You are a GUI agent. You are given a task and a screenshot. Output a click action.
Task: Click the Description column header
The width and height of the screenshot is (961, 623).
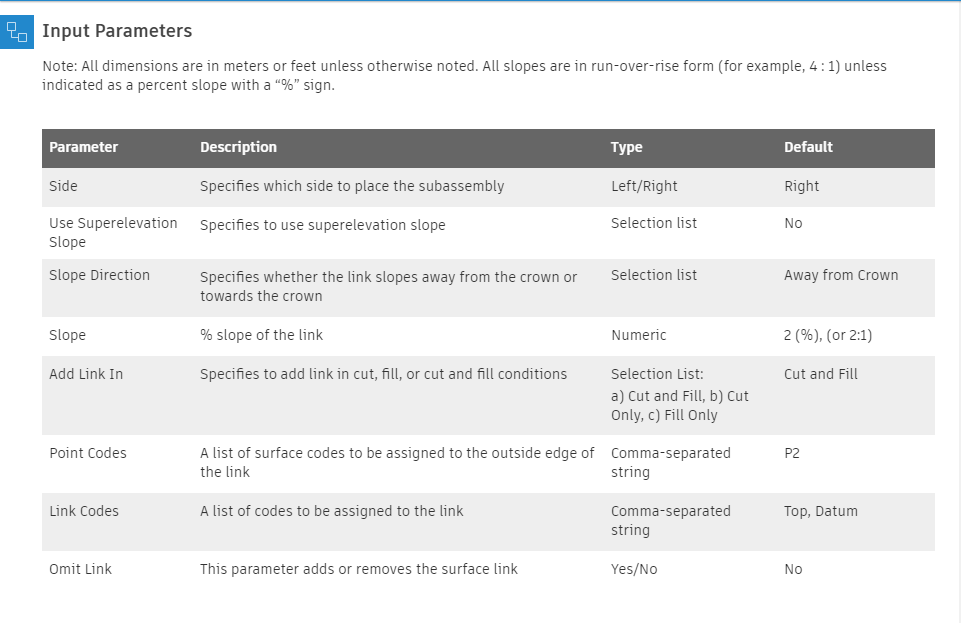coord(238,147)
